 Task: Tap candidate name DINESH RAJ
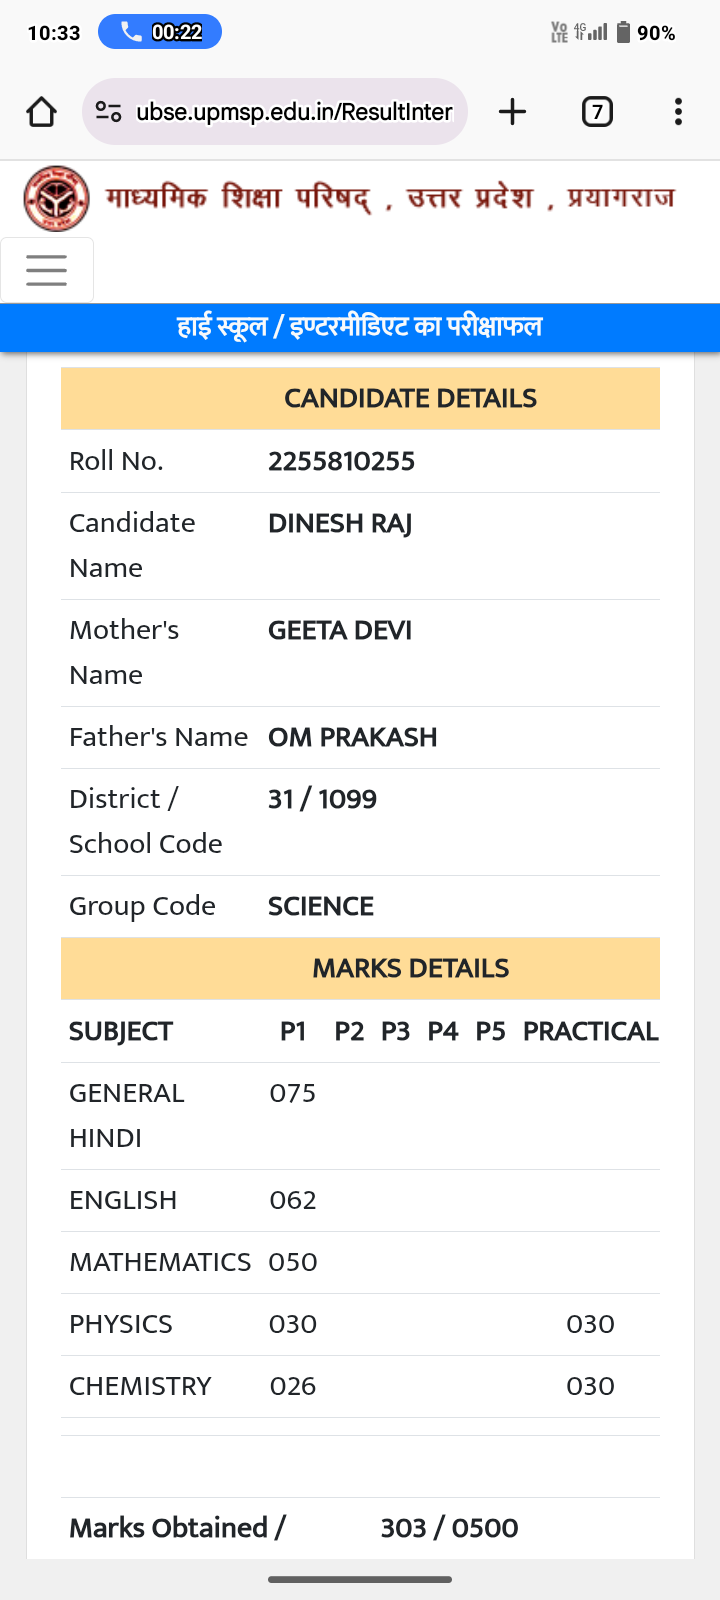click(340, 523)
